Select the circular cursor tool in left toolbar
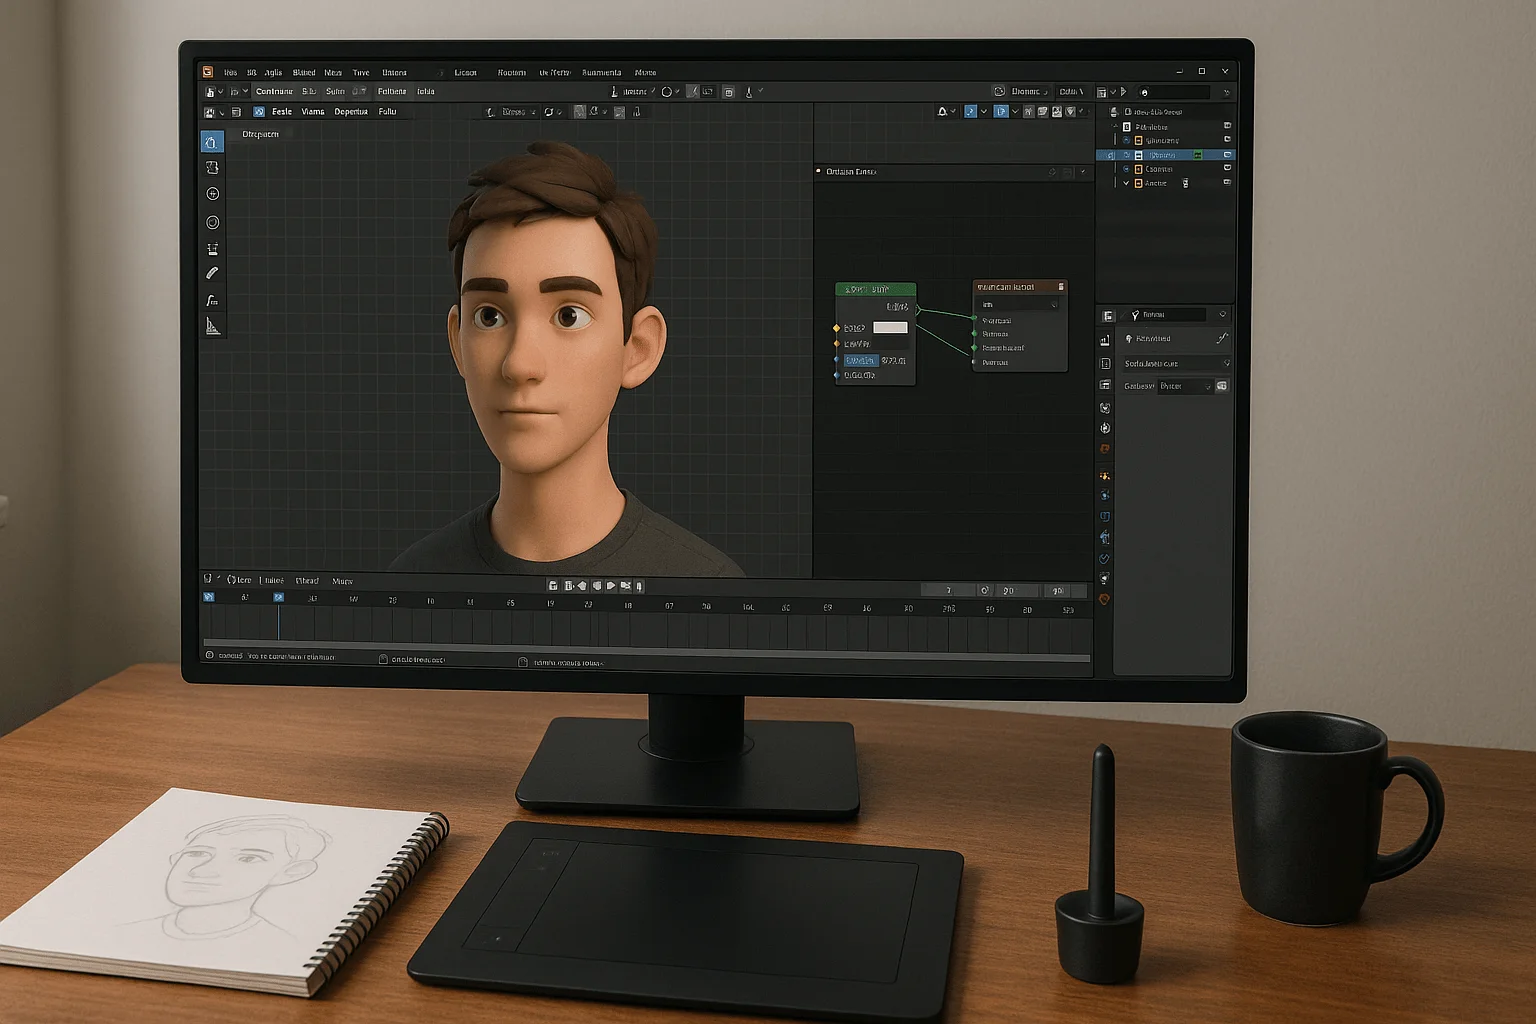This screenshot has width=1536, height=1024. point(212,194)
